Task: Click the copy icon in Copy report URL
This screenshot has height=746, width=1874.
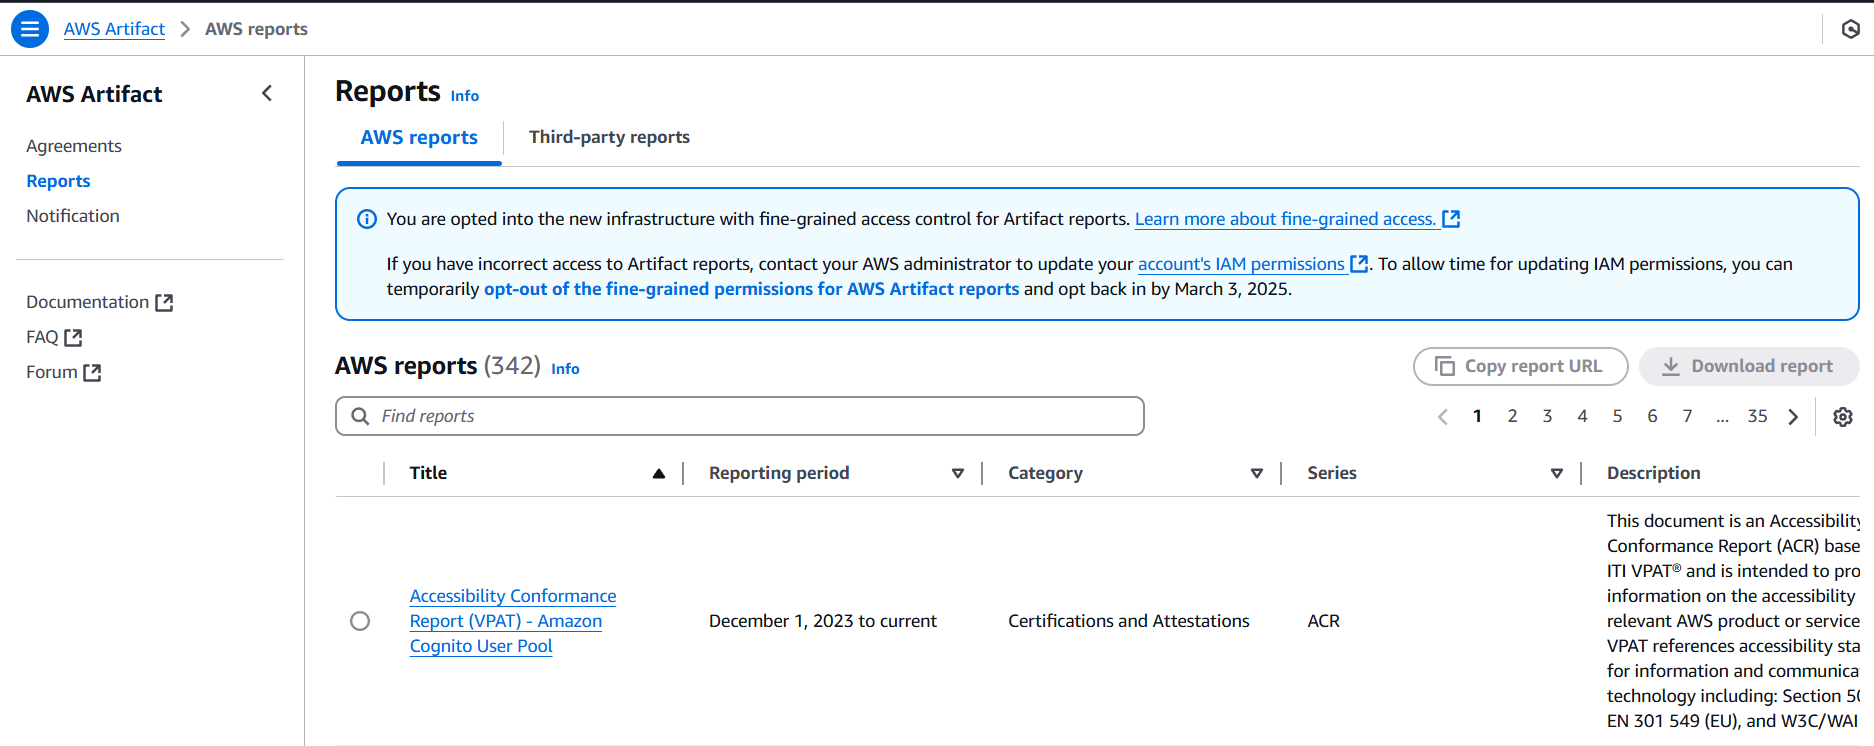Action: coord(1444,366)
